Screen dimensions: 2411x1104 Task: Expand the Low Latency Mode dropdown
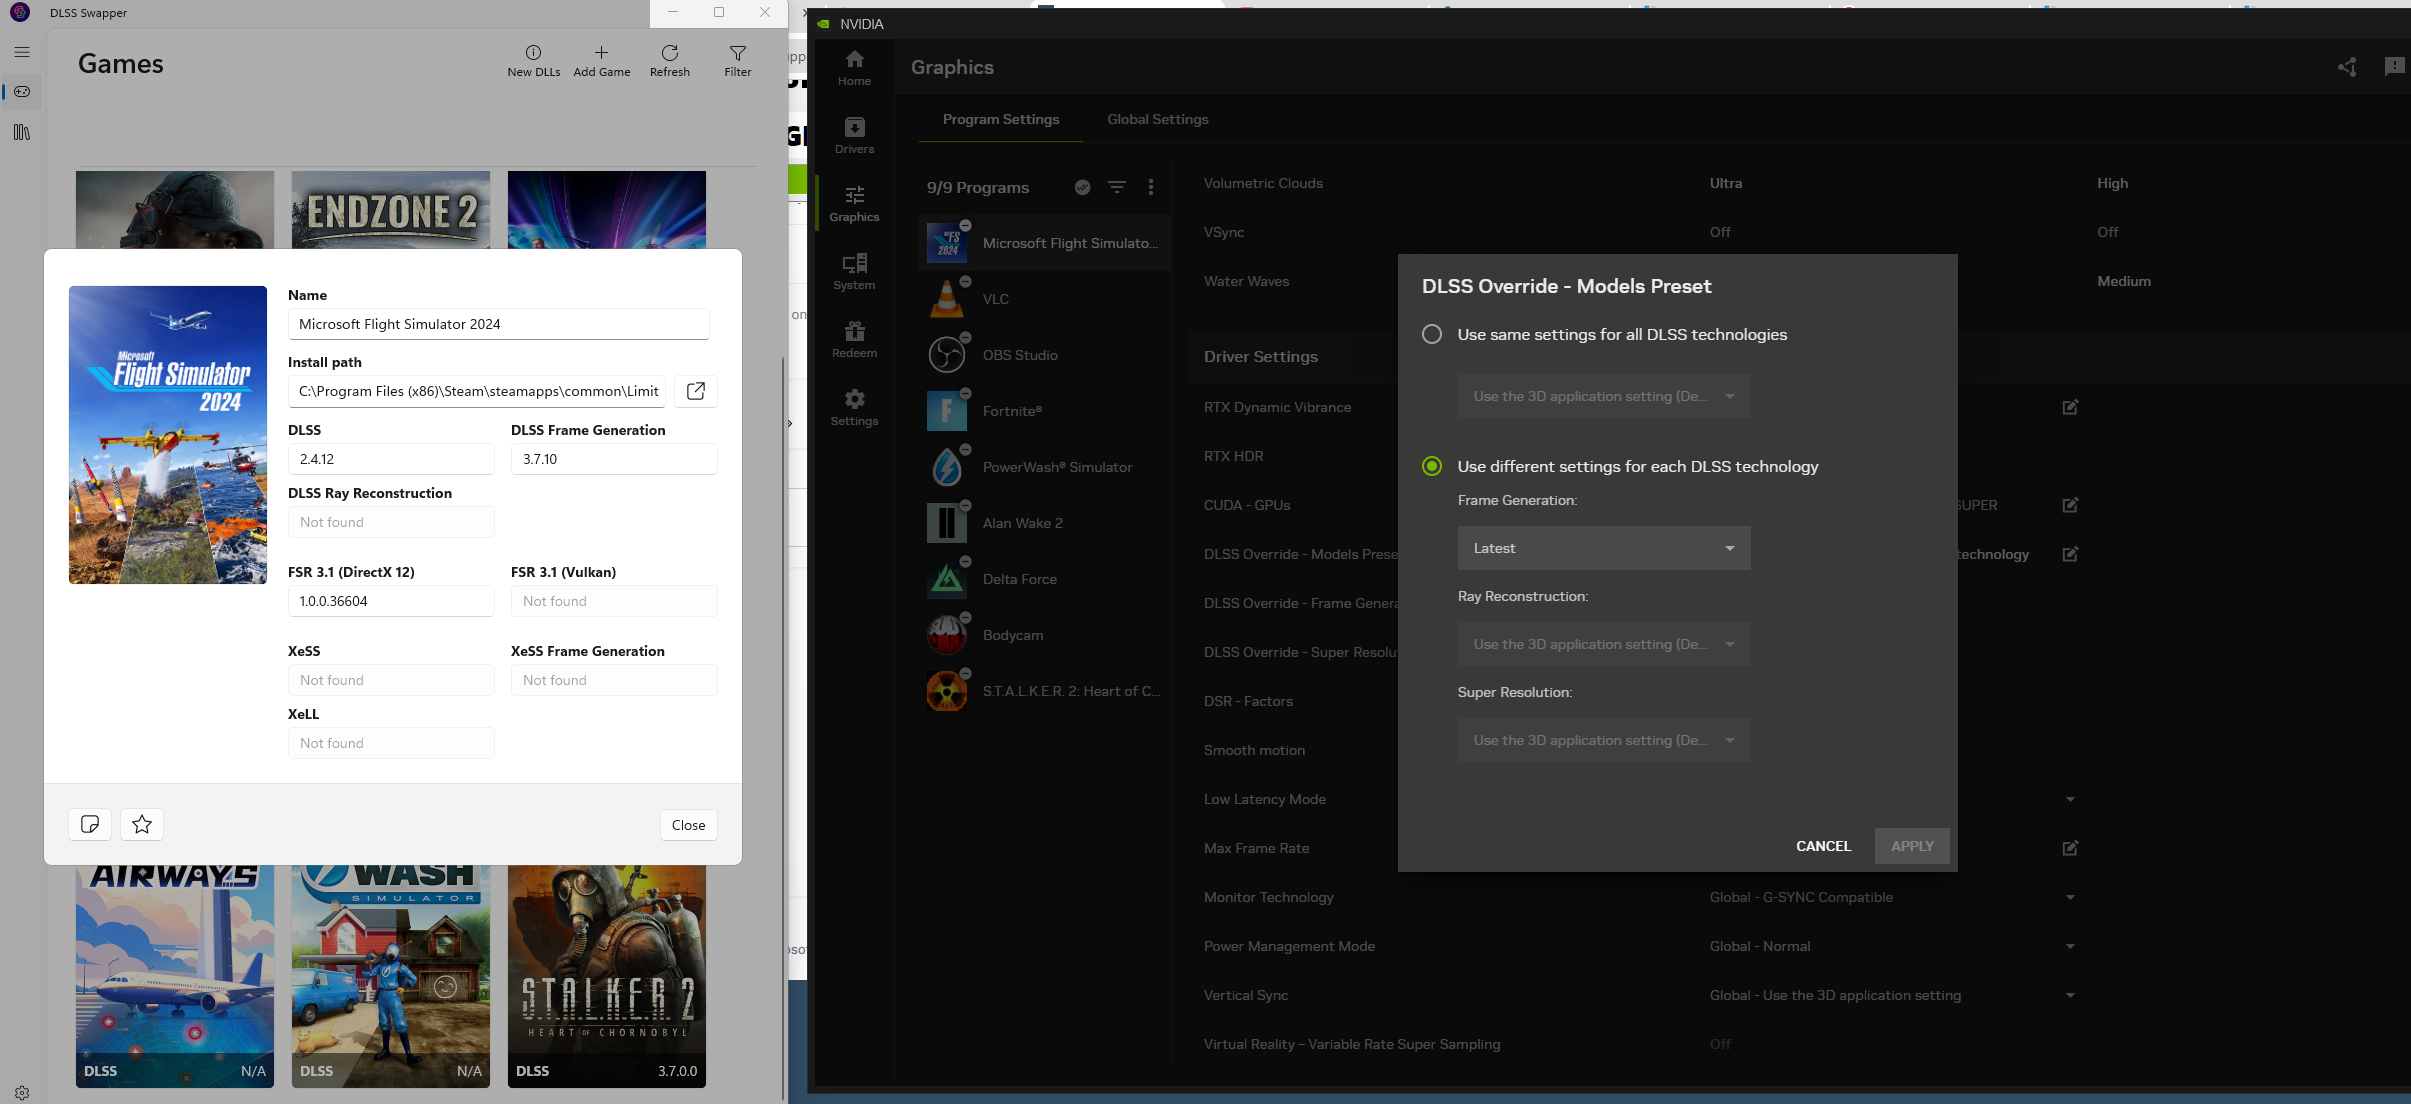click(x=2070, y=799)
